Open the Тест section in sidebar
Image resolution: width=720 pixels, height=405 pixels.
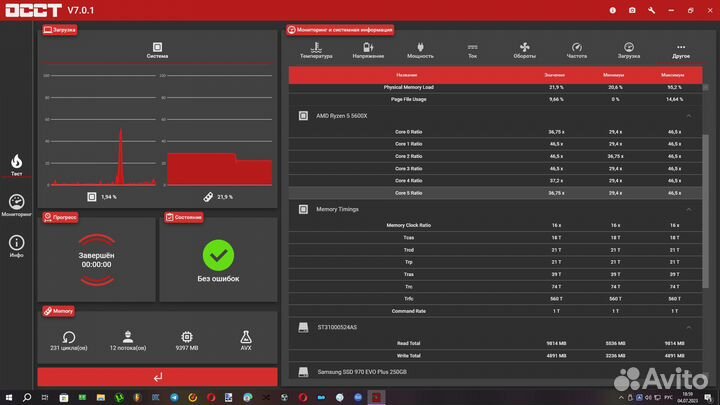16,164
